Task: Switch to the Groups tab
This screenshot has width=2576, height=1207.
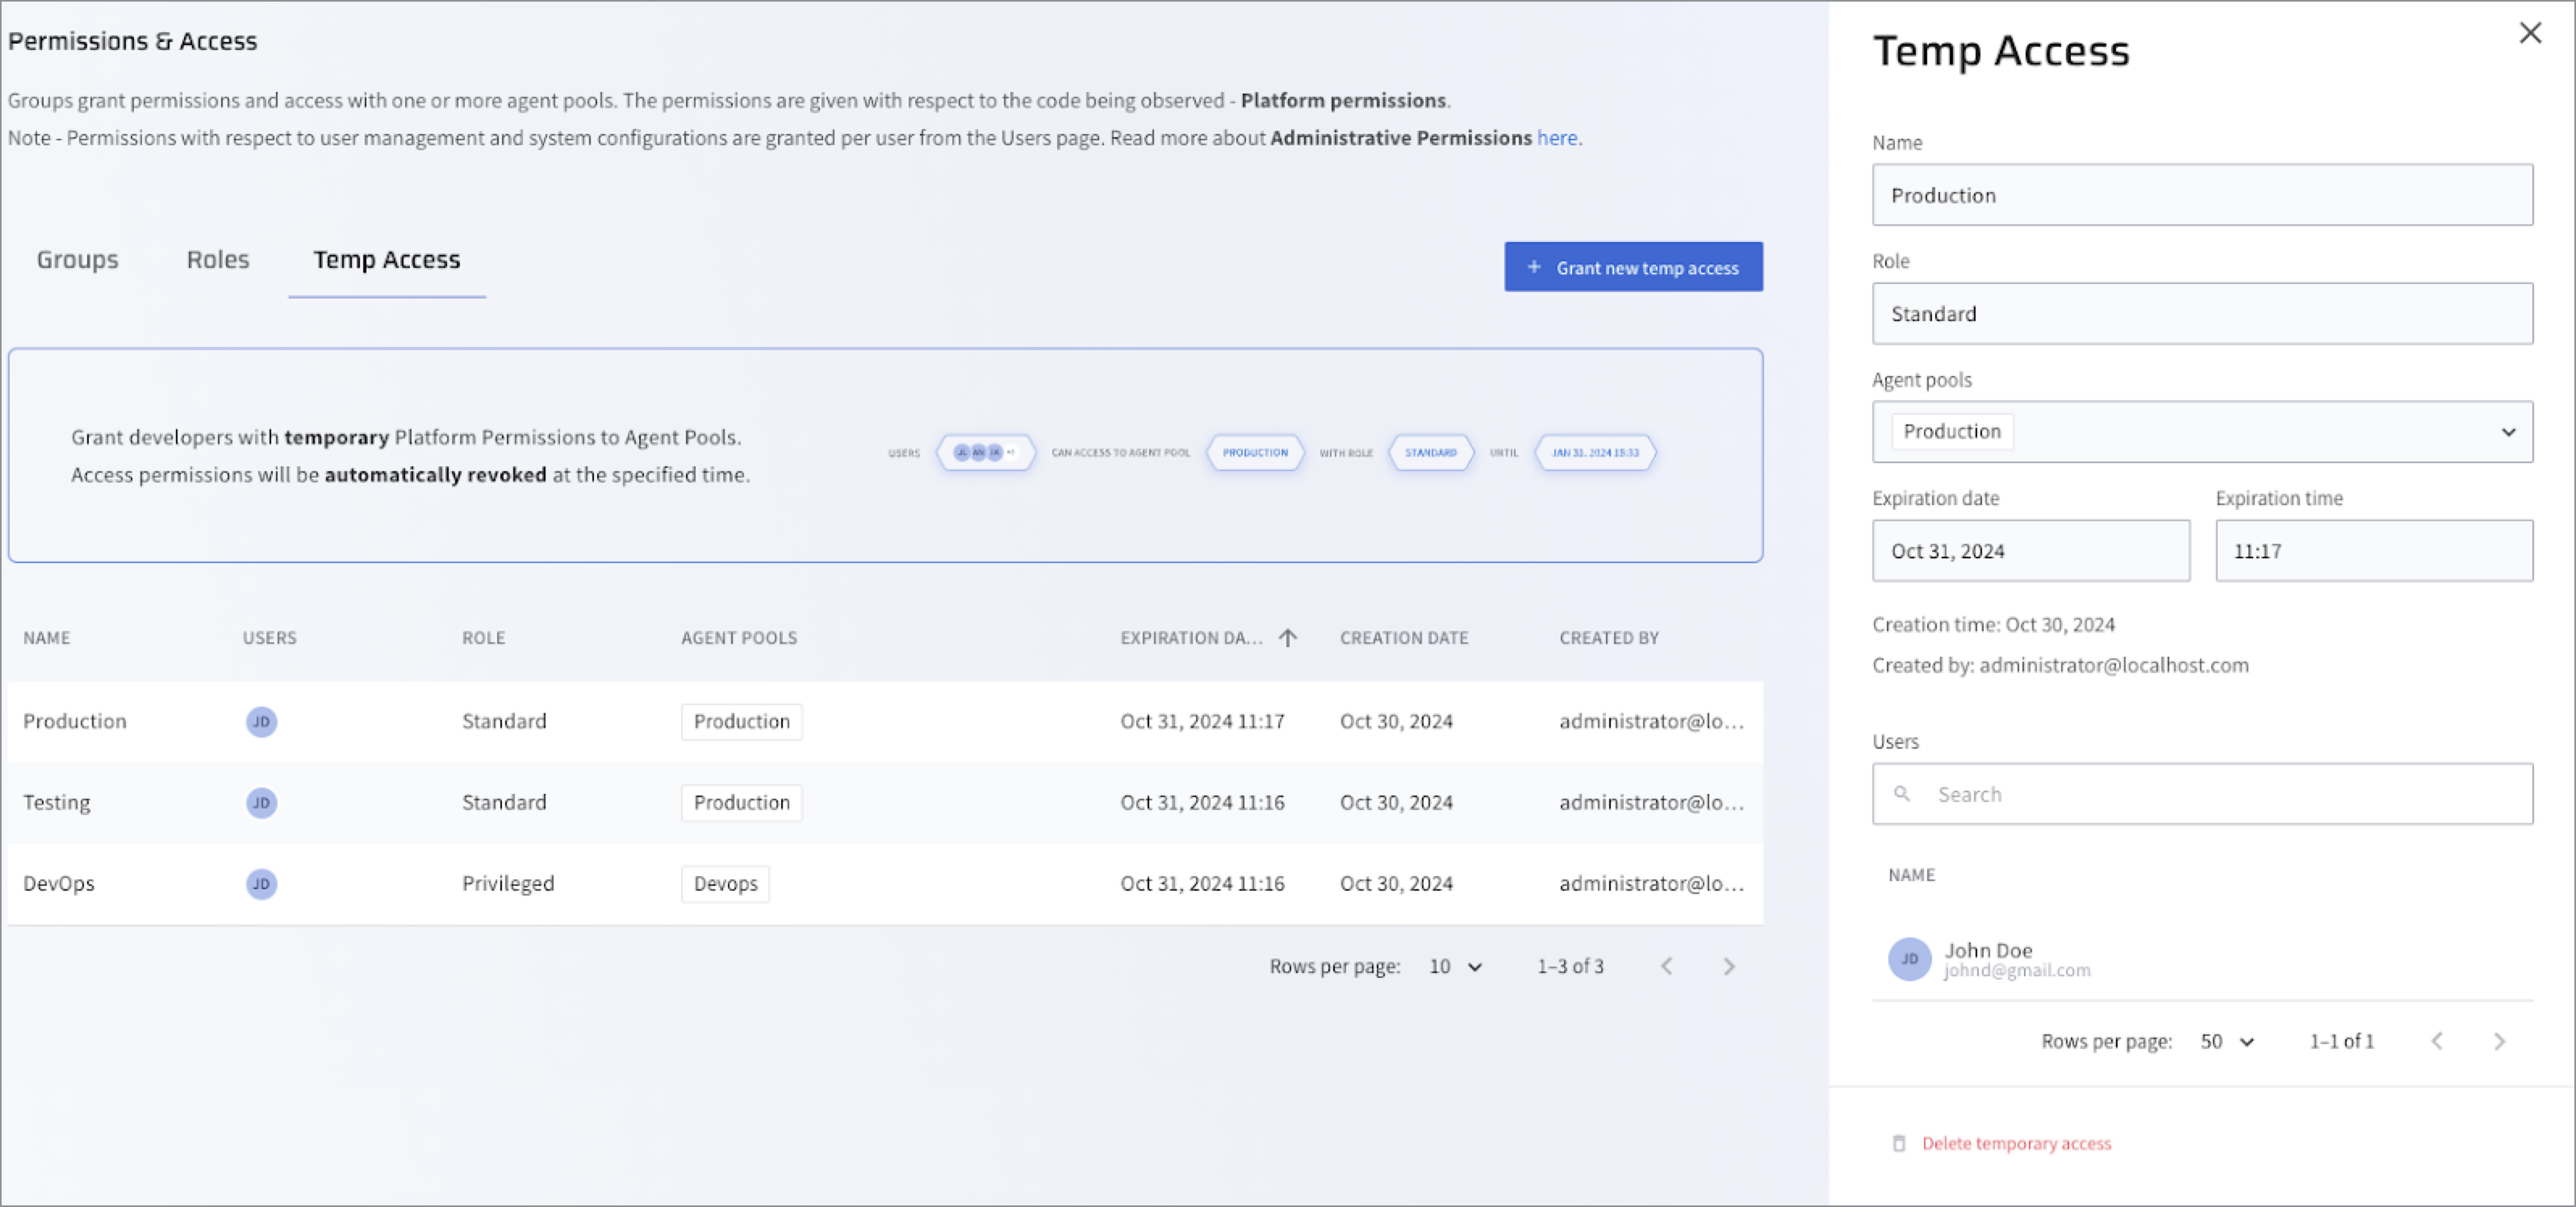Action: pos(77,260)
